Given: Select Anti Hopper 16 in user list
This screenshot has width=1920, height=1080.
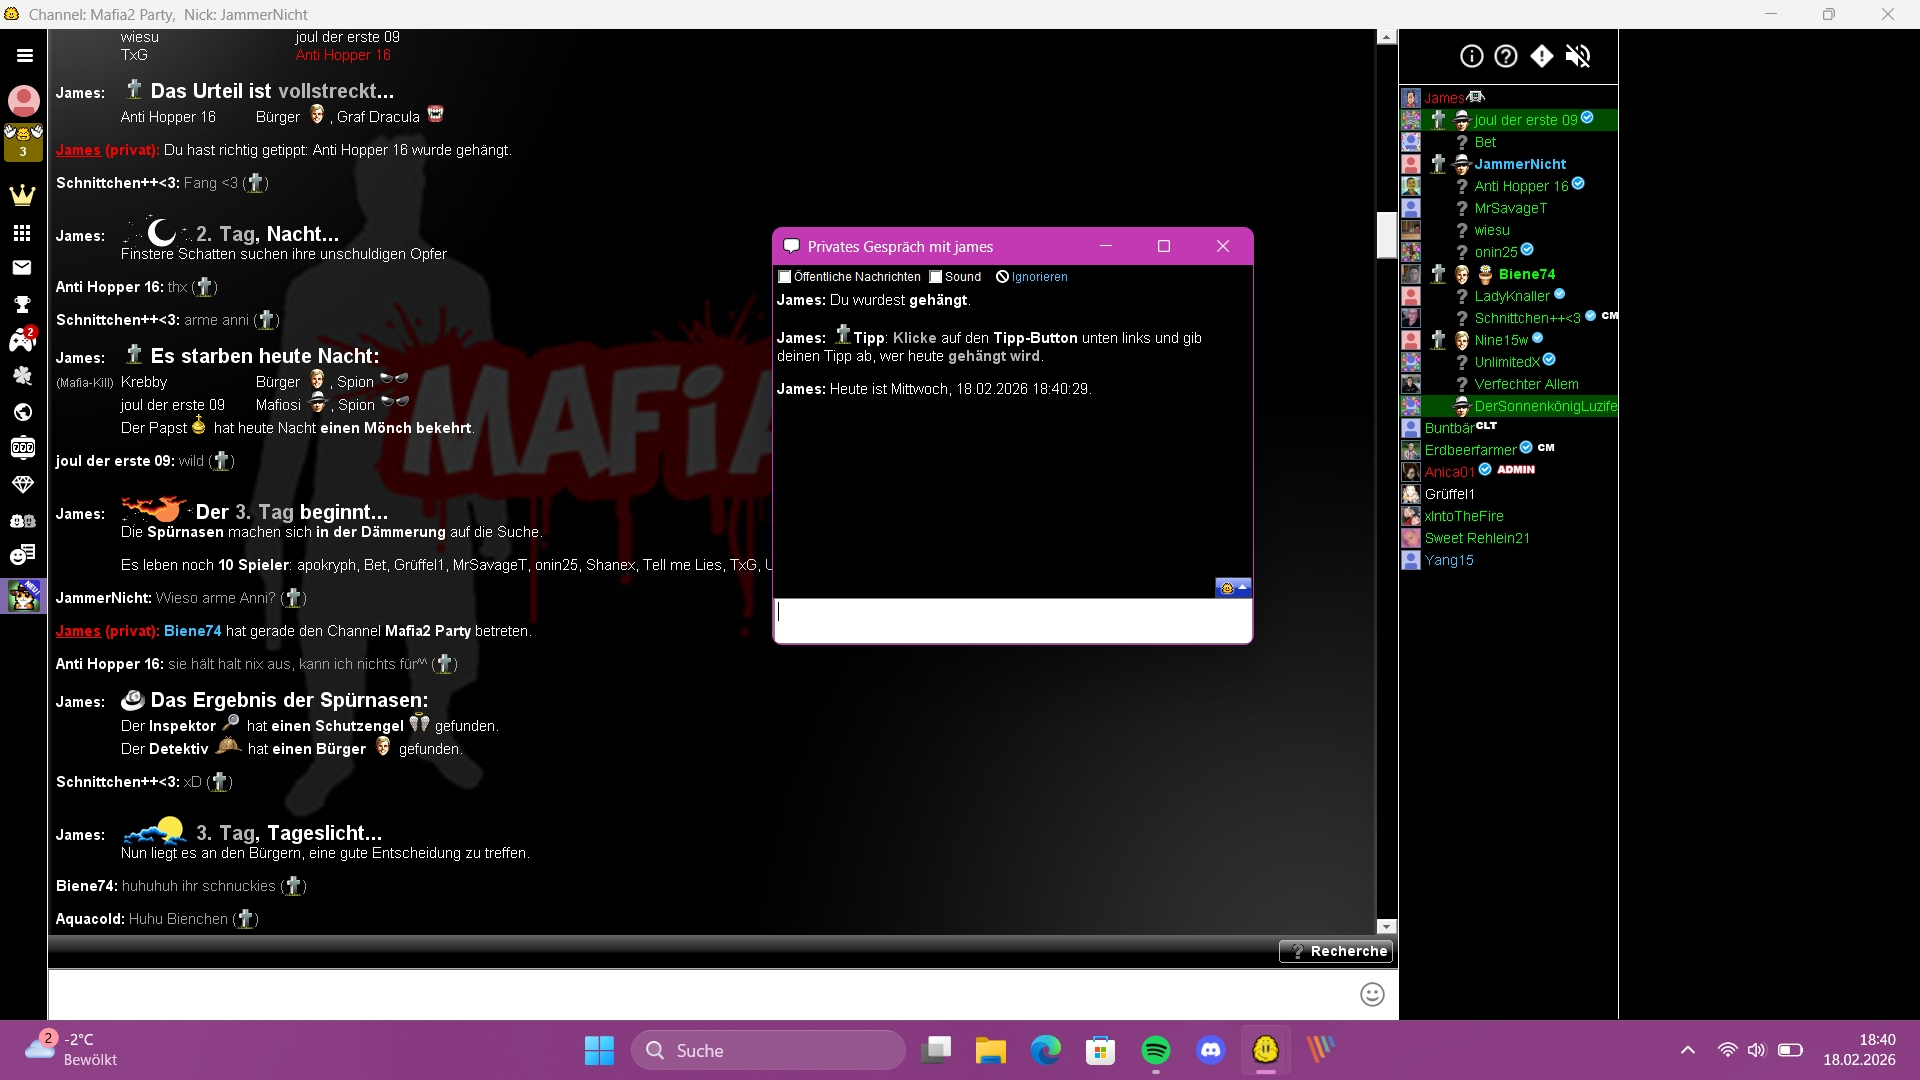Looking at the screenshot, I should click(1520, 186).
